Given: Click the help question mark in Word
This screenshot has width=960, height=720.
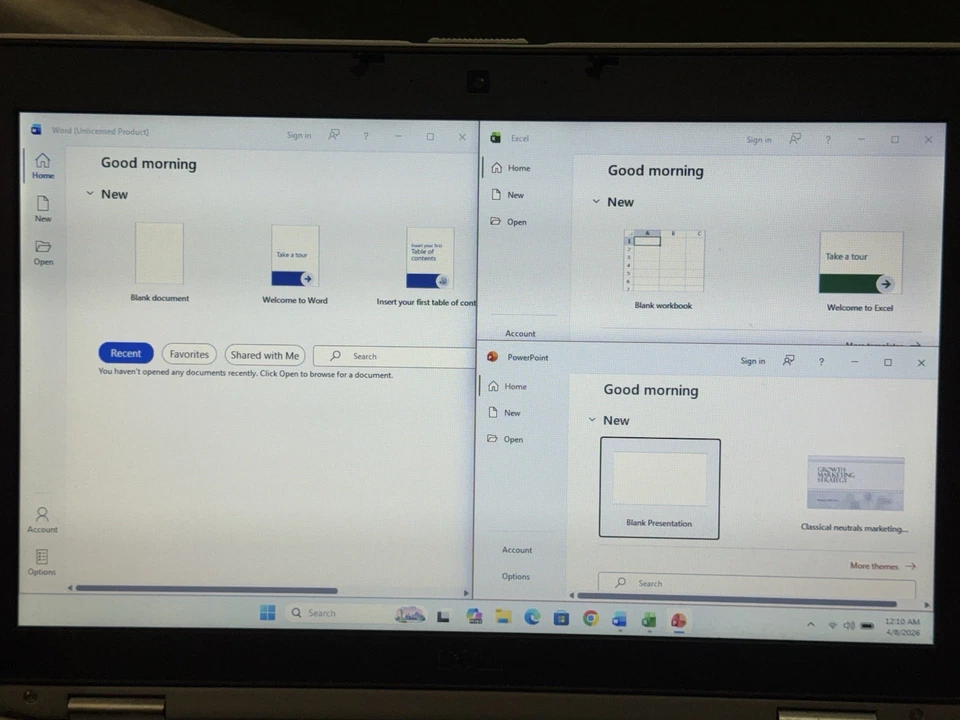Looking at the screenshot, I should (366, 135).
